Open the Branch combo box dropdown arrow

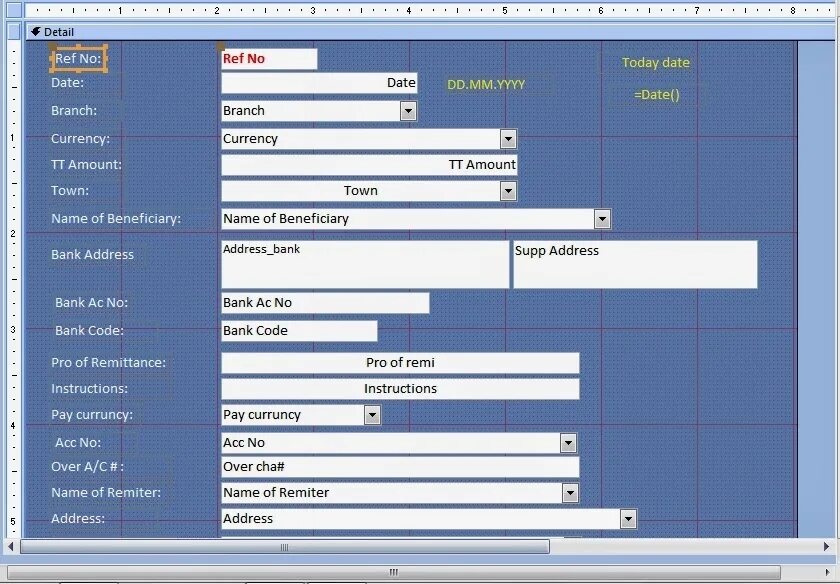pos(408,111)
